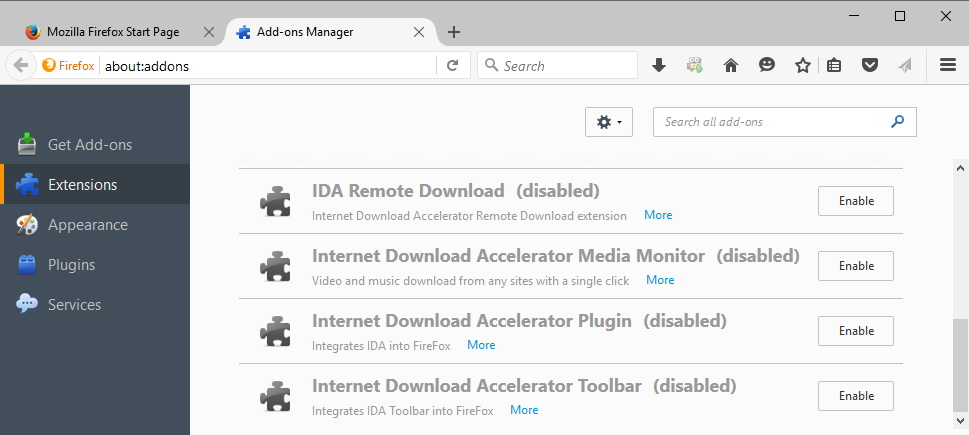Viewport: 969px width, 435px height.
Task: Focus the about:addons address bar
Action: 269,65
